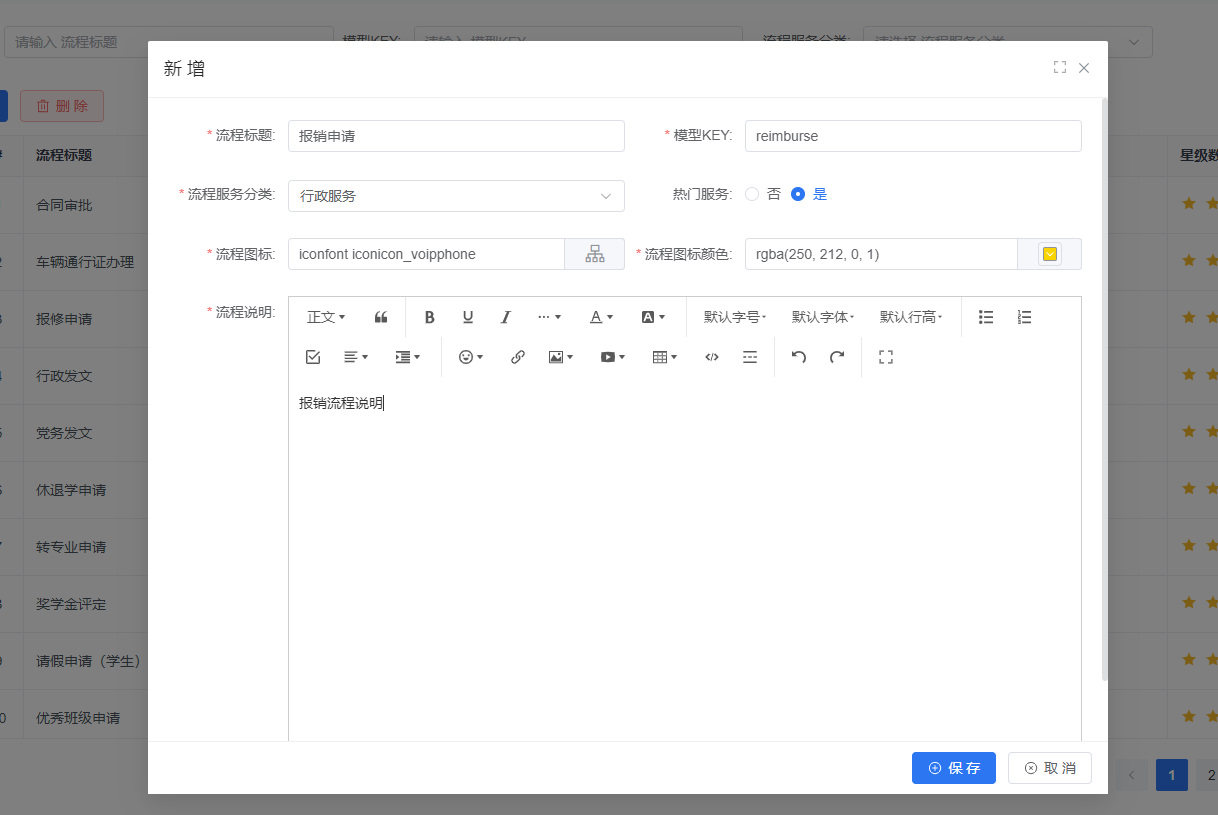Toggle underline formatting in the editor

click(467, 317)
